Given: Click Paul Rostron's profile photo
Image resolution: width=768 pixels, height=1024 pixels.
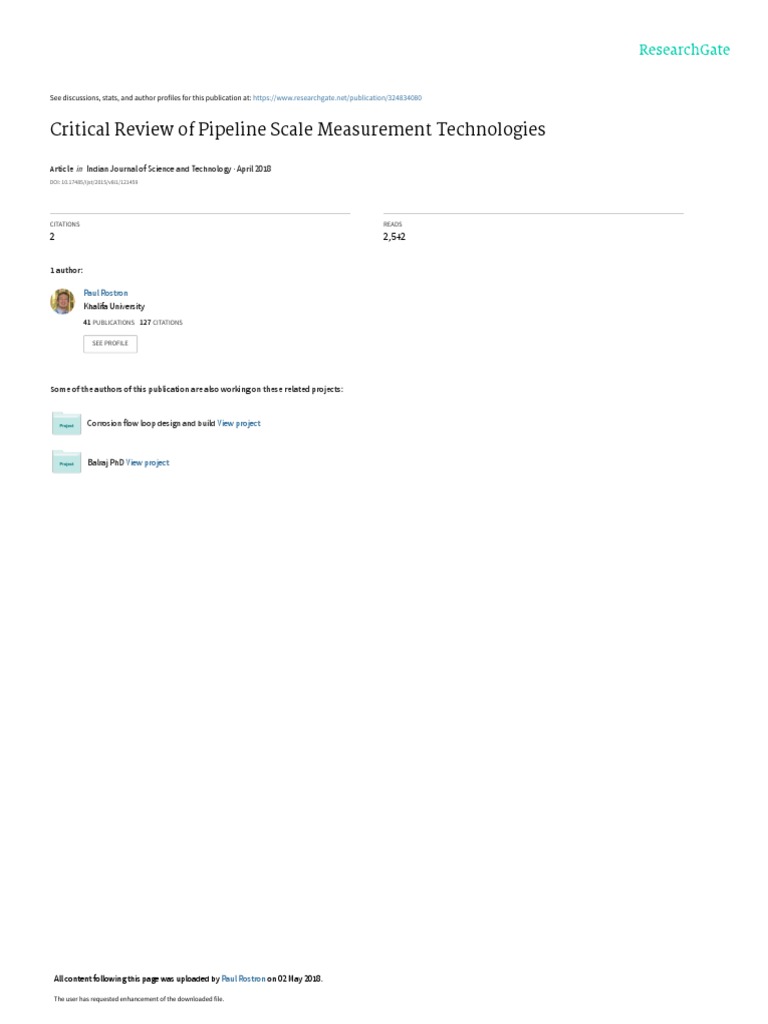Looking at the screenshot, I should (63, 301).
